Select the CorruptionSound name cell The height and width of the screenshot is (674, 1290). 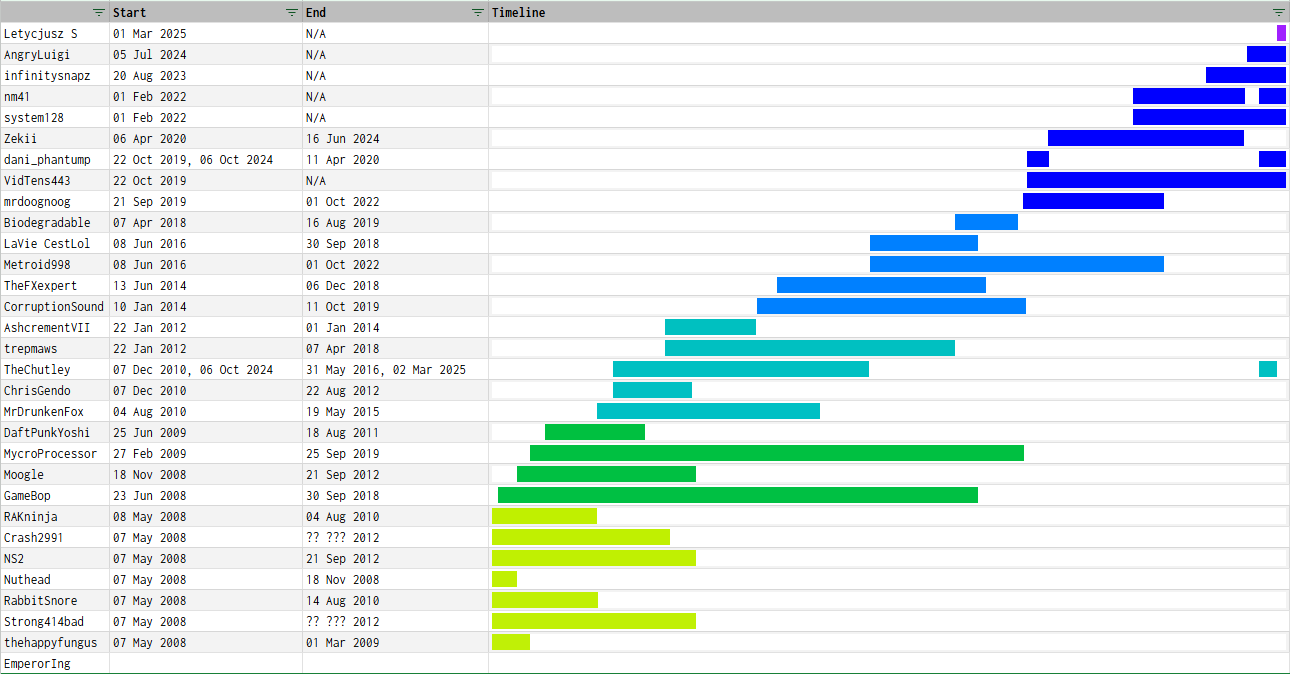coord(53,307)
